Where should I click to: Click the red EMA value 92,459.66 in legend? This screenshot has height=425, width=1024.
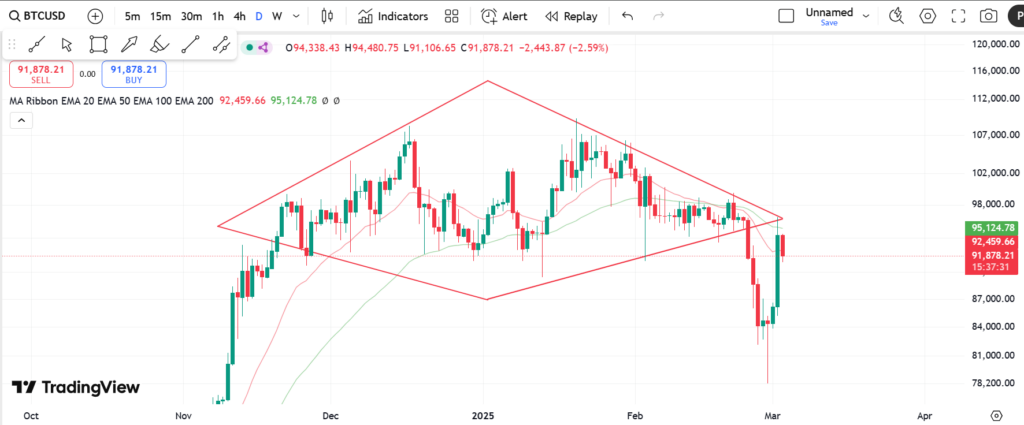(242, 101)
